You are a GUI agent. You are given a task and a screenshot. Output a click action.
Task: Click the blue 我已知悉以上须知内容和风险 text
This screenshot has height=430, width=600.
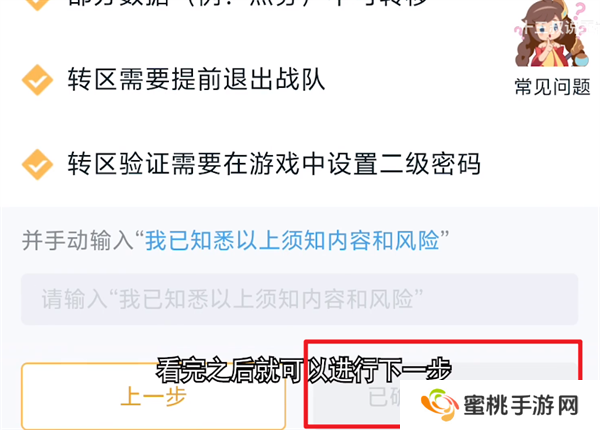292,241
